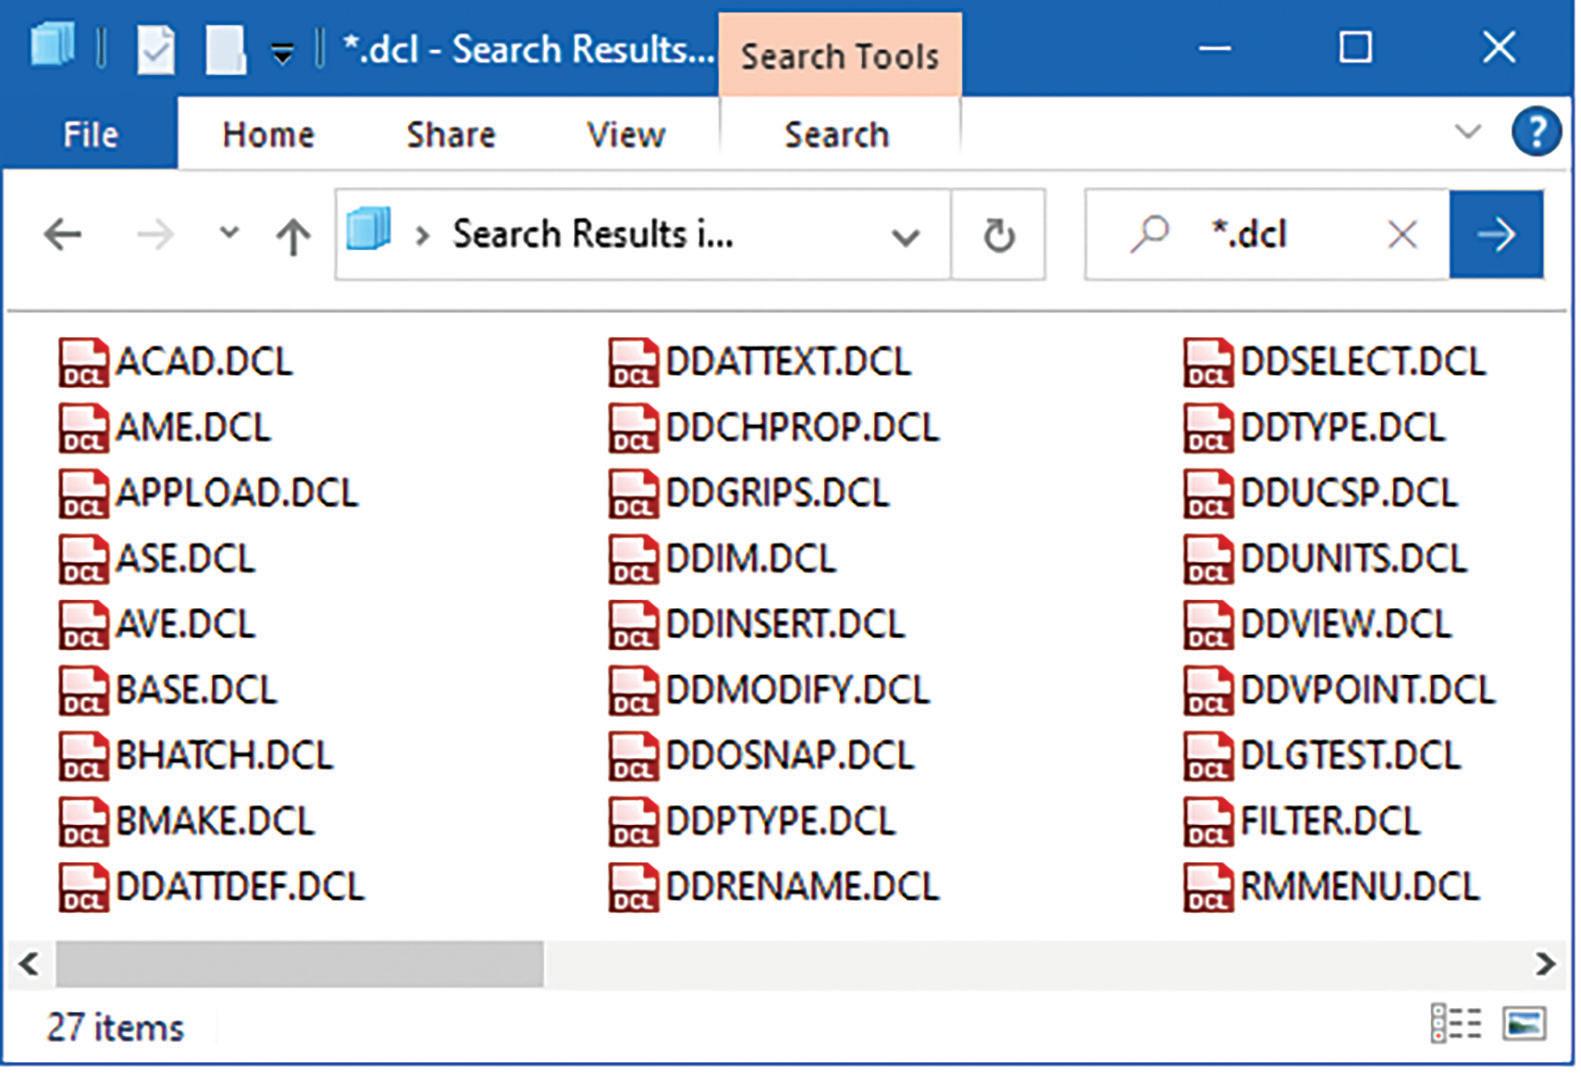Viewport: 1581px width, 1075px height.
Task: Click the breadcrumb chevron before Search Results
Action: point(422,236)
